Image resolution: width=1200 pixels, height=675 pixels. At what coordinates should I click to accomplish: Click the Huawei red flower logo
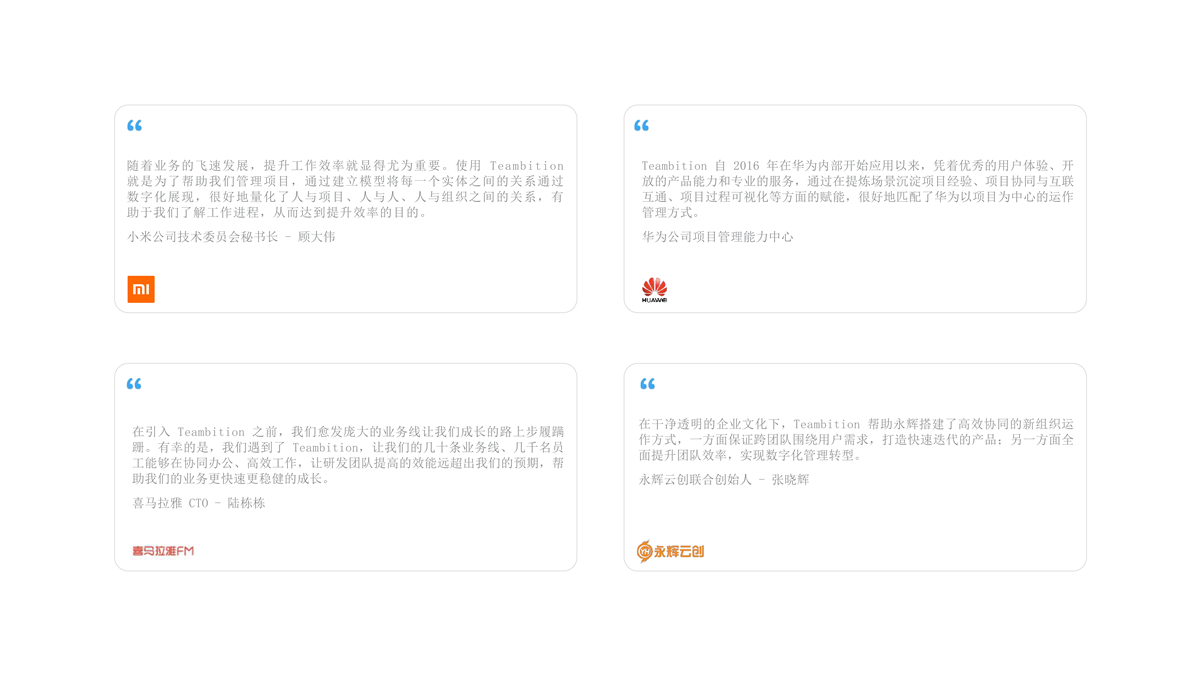[x=654, y=290]
